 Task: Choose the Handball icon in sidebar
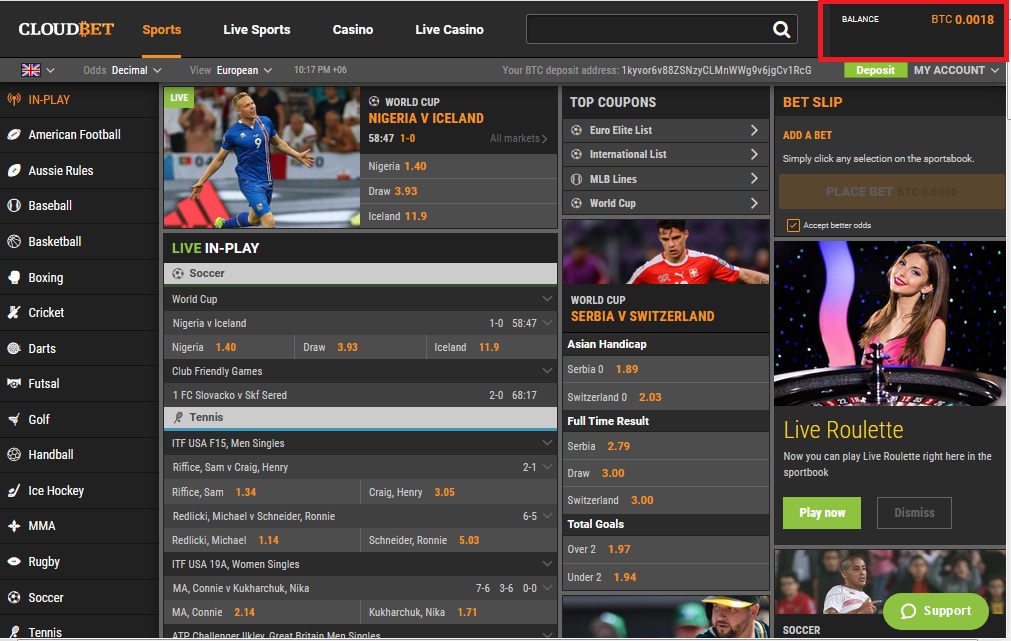(14, 455)
